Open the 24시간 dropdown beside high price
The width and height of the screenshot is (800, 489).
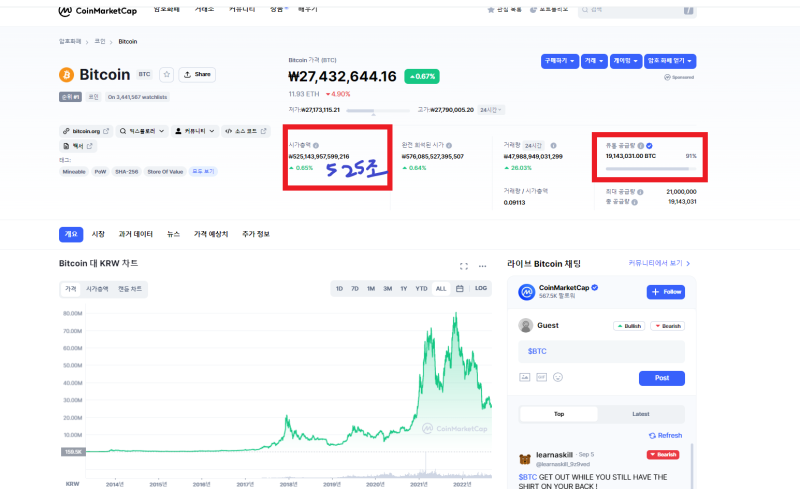click(x=491, y=110)
